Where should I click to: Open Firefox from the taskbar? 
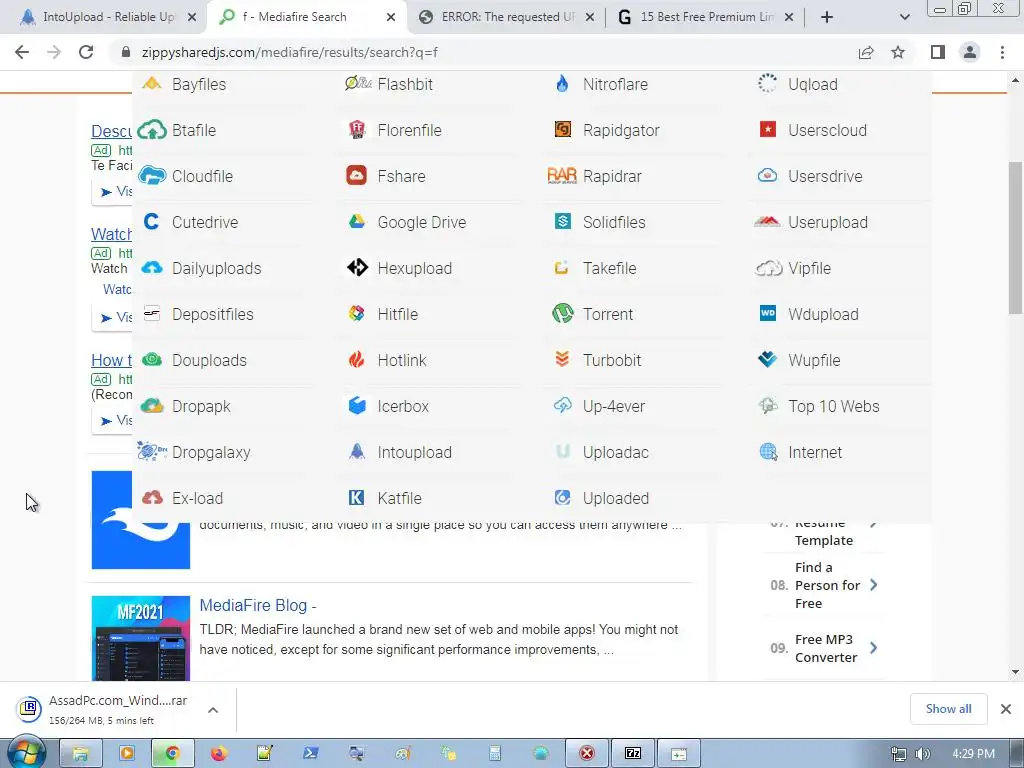218,754
